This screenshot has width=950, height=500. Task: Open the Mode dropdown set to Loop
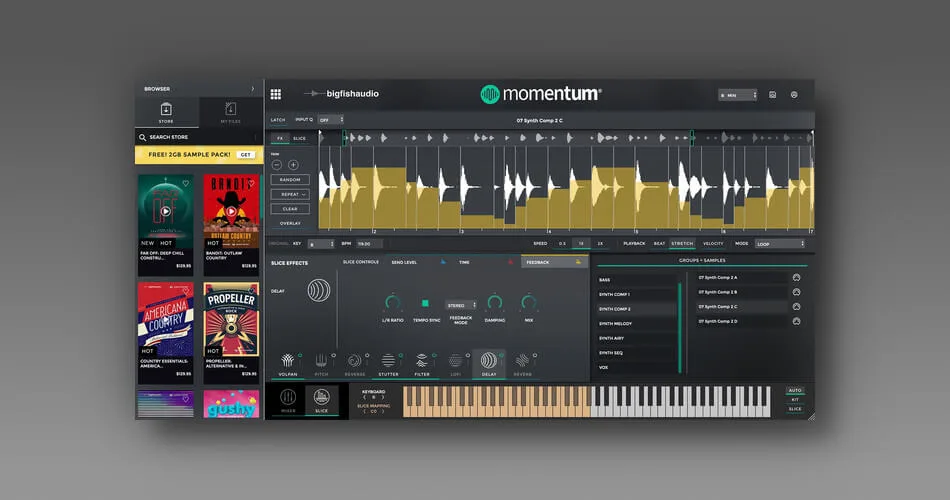(x=780, y=244)
